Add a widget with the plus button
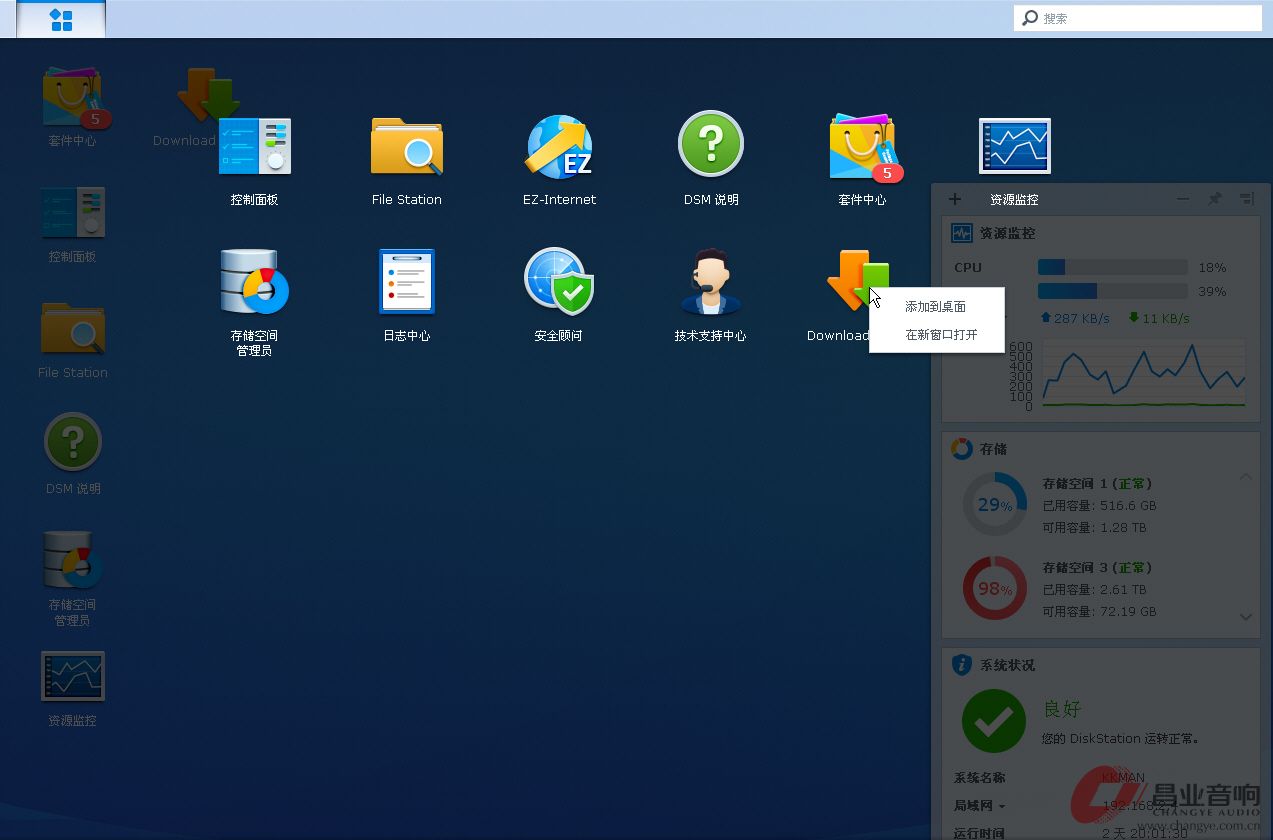Image resolution: width=1273 pixels, height=840 pixels. click(955, 199)
